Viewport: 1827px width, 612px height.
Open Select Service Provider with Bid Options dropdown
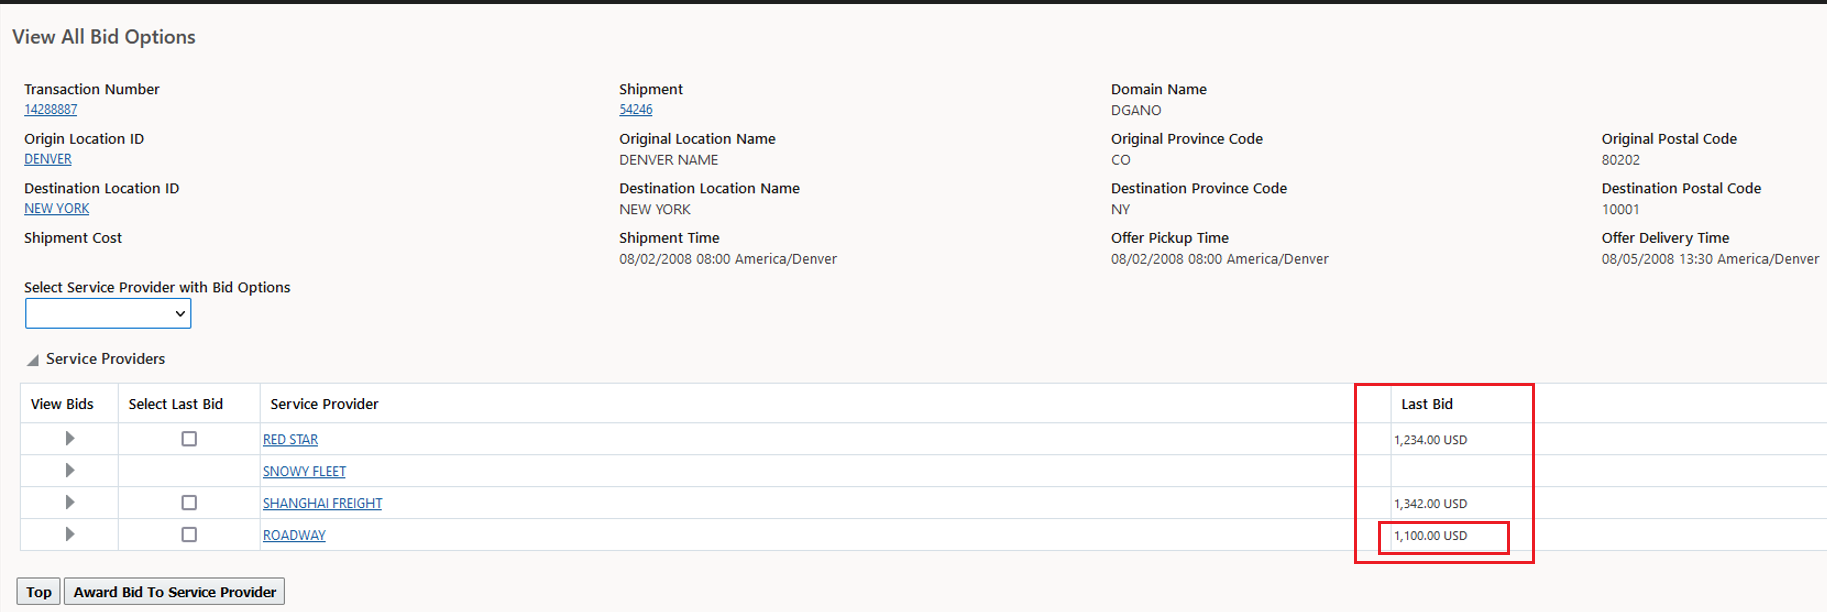pos(108,314)
